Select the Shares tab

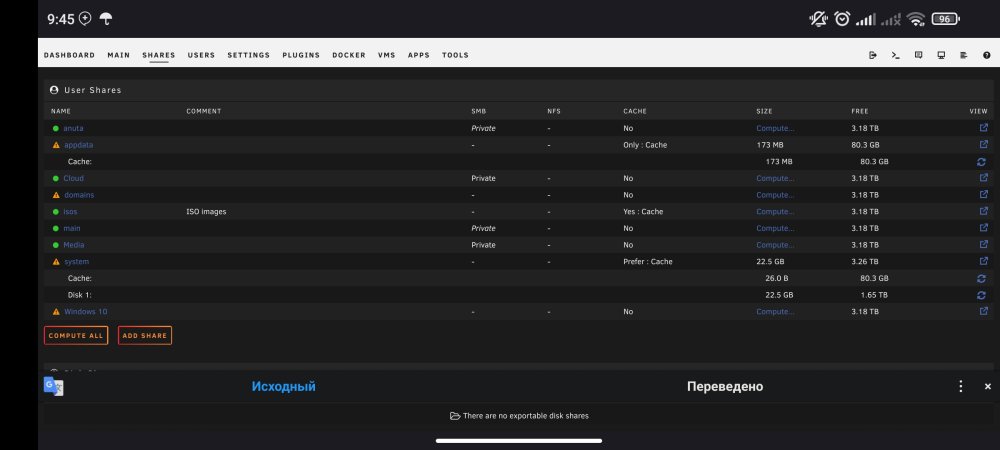pyautogui.click(x=159, y=55)
